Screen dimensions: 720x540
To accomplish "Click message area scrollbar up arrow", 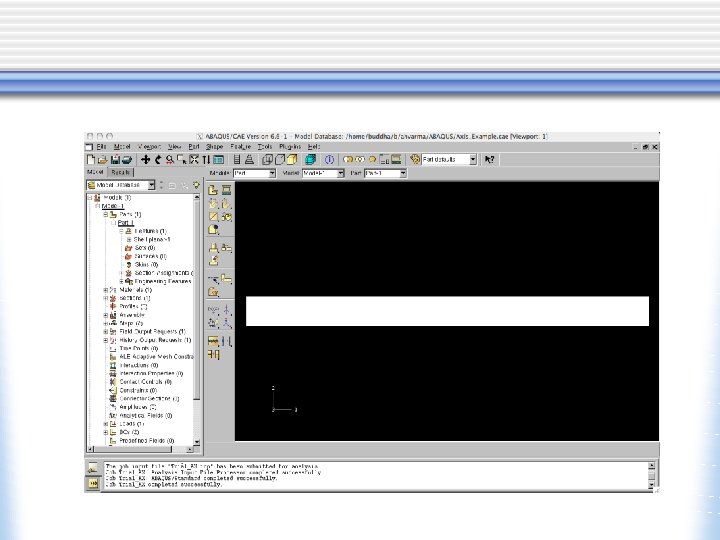I will coord(652,466).
